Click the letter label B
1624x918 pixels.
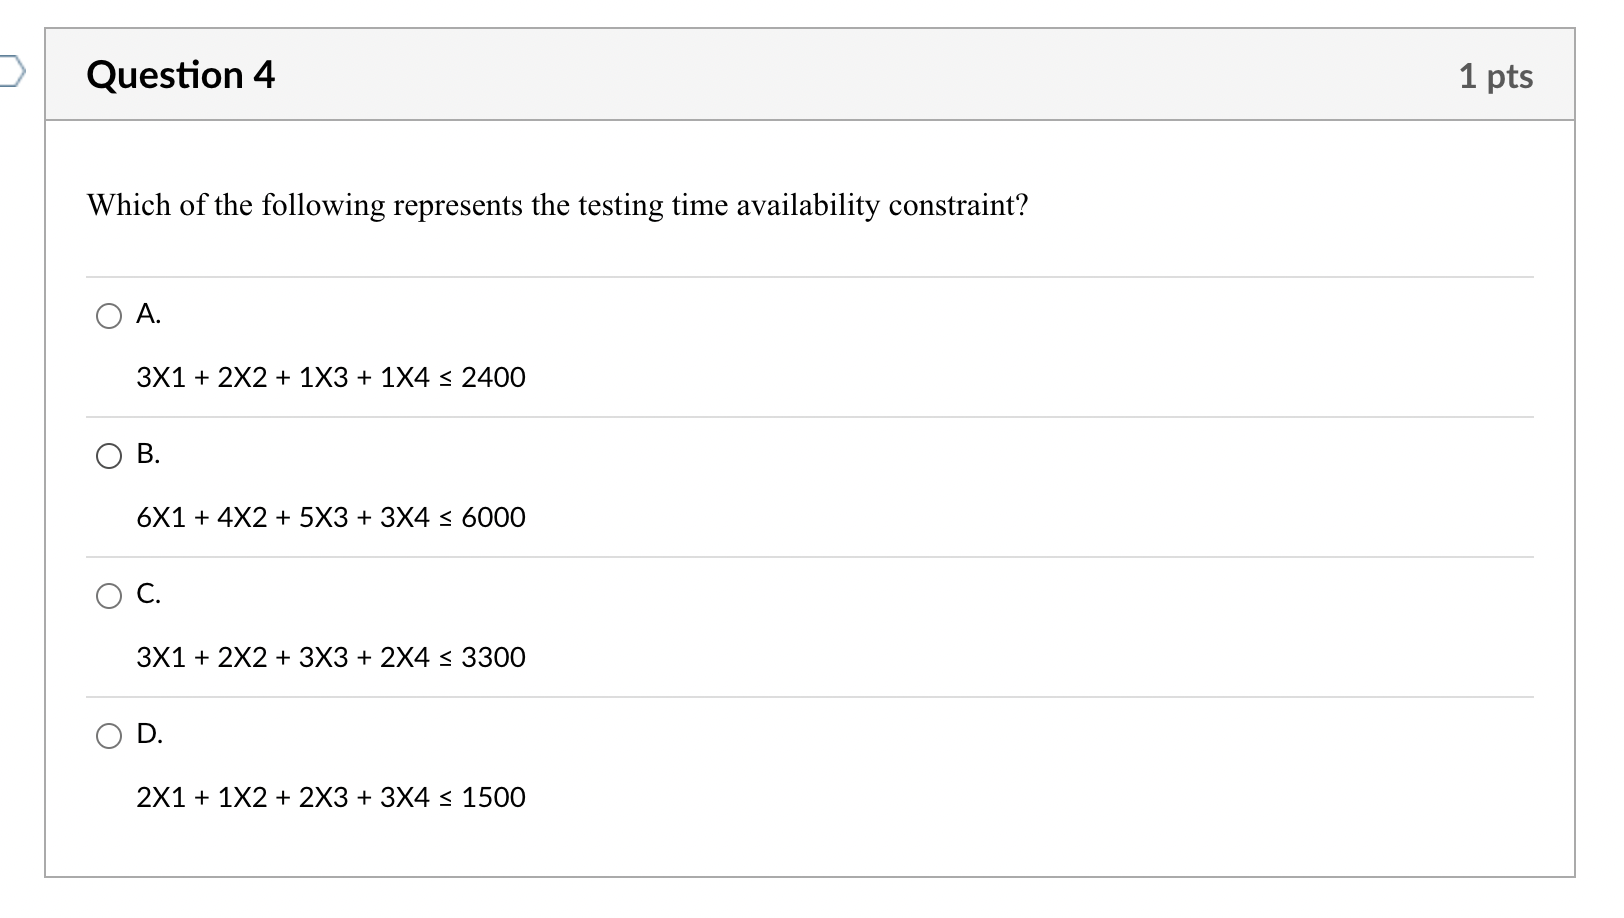(x=149, y=455)
